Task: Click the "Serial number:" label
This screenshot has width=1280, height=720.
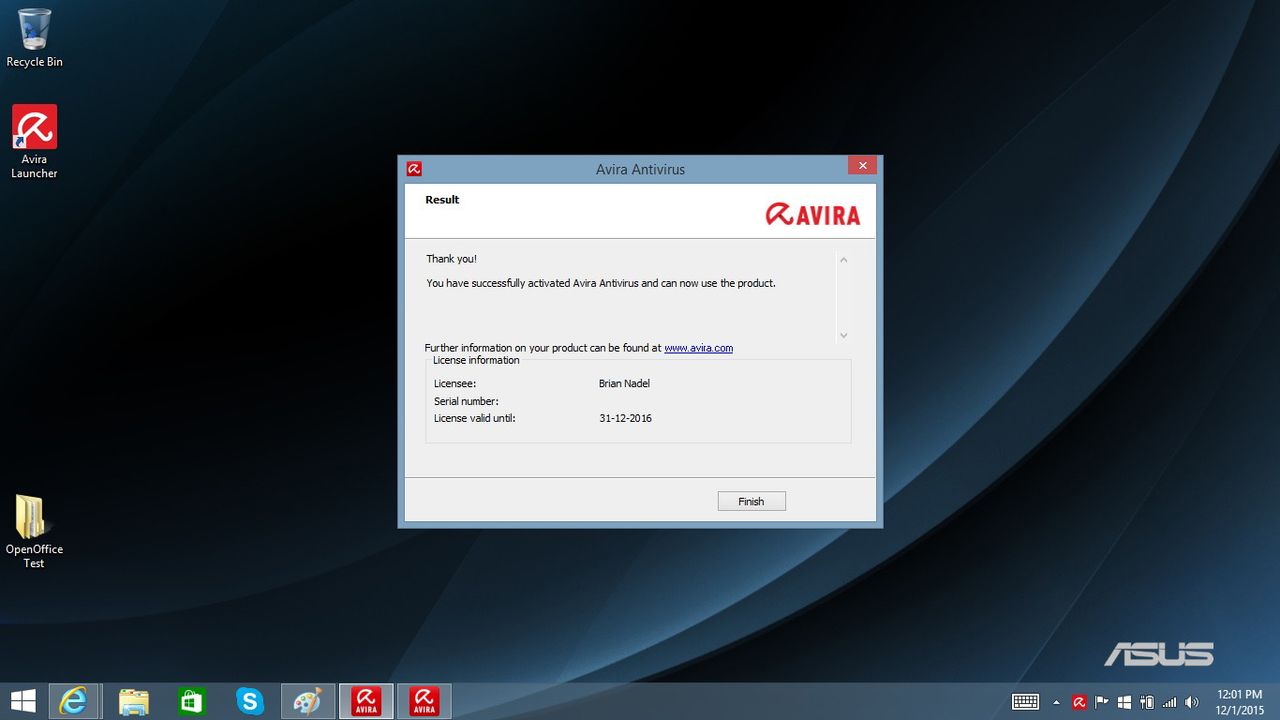Action: (466, 401)
